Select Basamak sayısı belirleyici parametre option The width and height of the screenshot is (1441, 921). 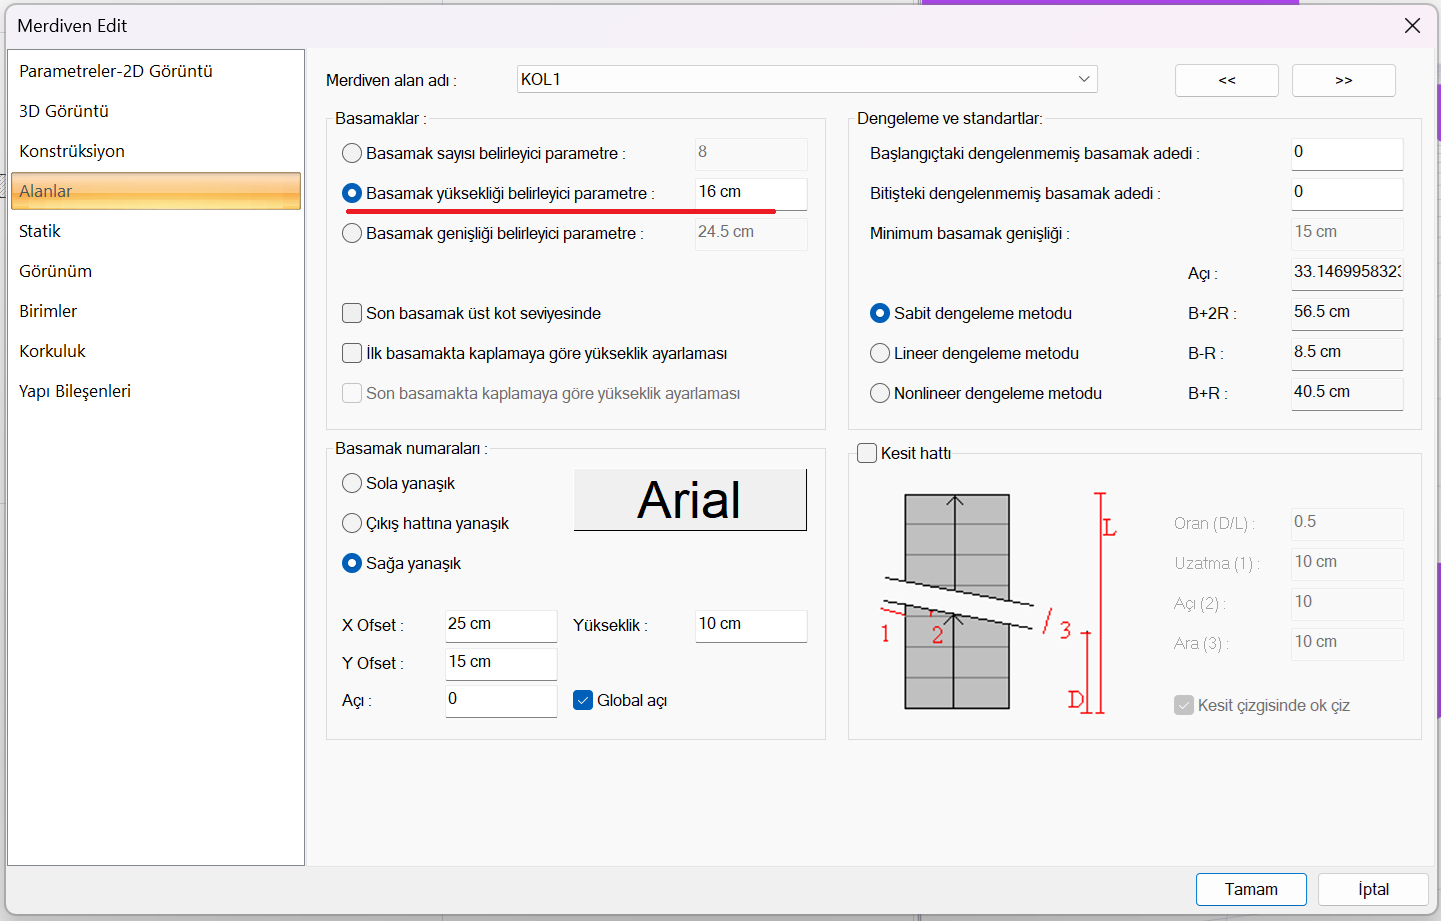tap(352, 153)
